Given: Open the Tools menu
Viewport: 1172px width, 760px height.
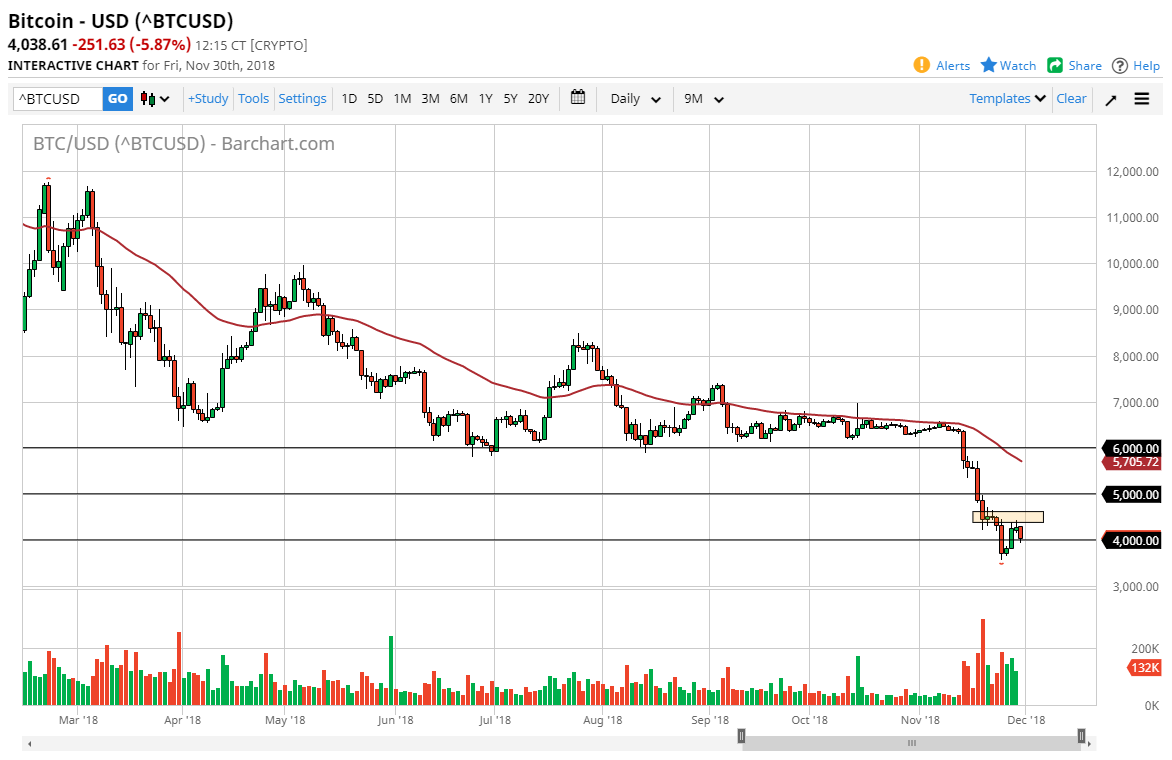Looking at the screenshot, I should (x=253, y=98).
